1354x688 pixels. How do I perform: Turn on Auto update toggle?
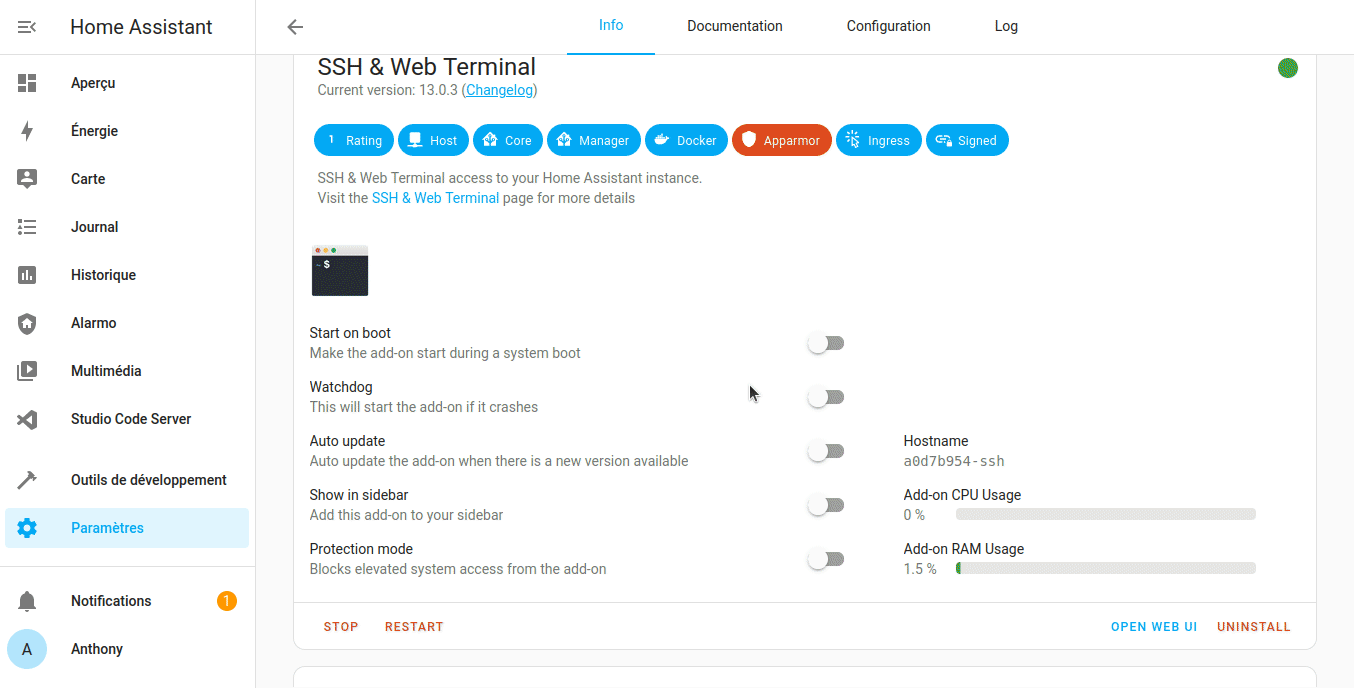[x=826, y=451]
